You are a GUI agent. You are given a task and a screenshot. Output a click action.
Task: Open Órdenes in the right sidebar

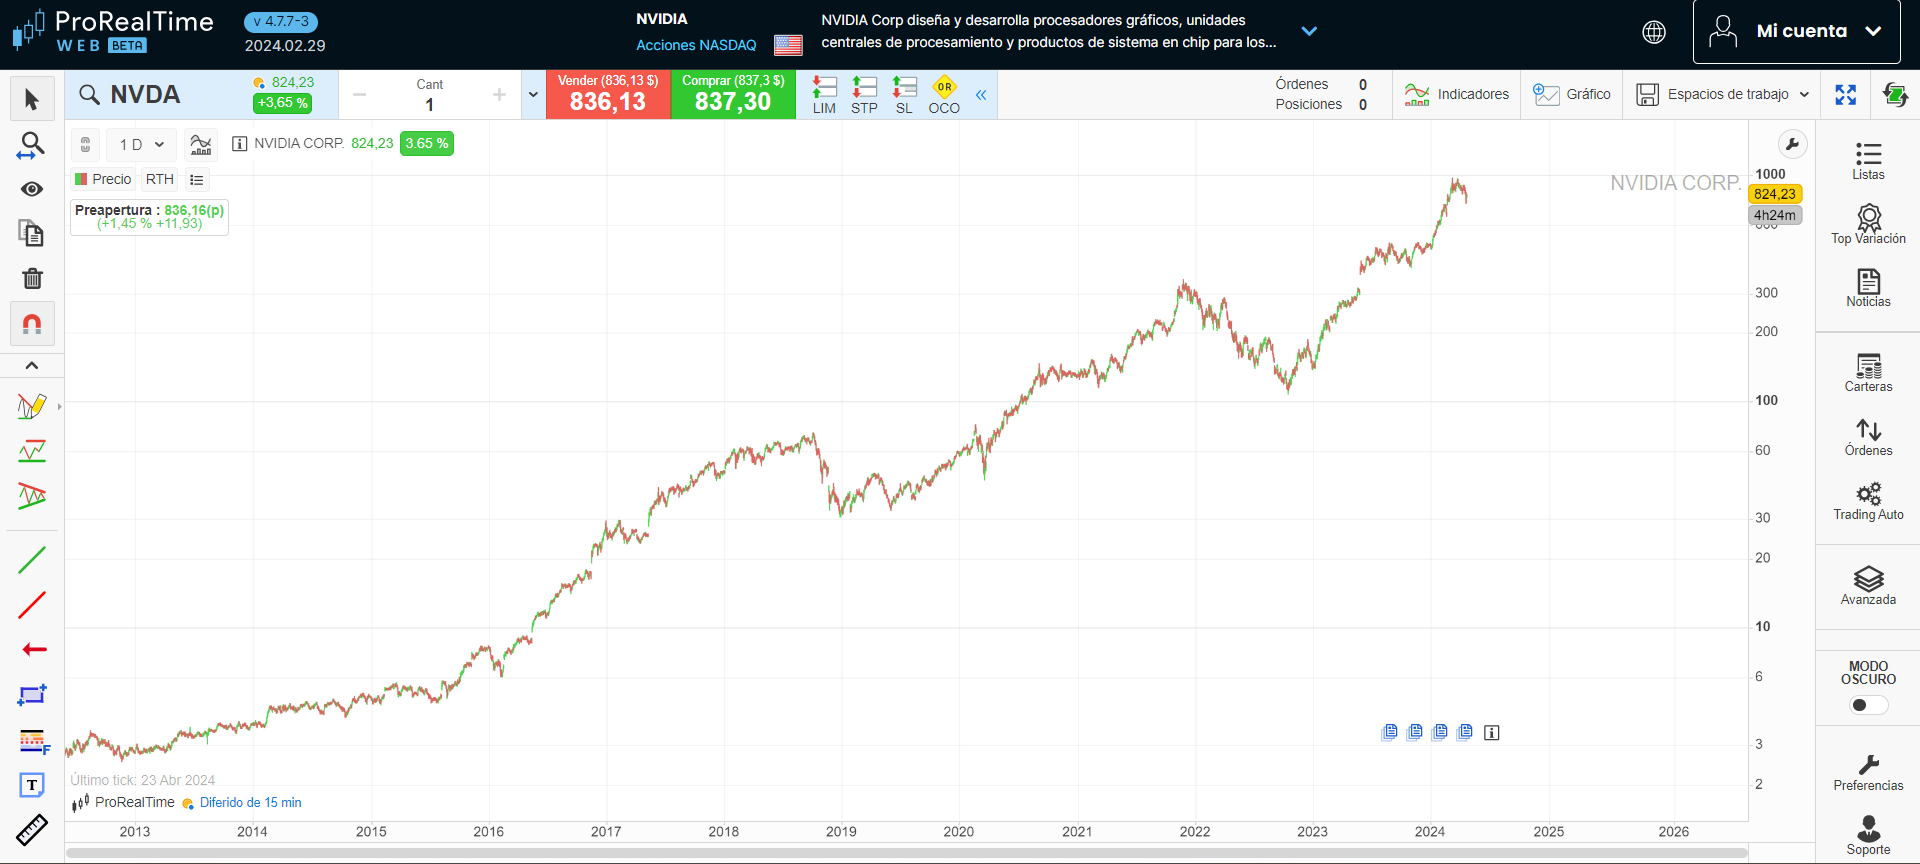1868,437
